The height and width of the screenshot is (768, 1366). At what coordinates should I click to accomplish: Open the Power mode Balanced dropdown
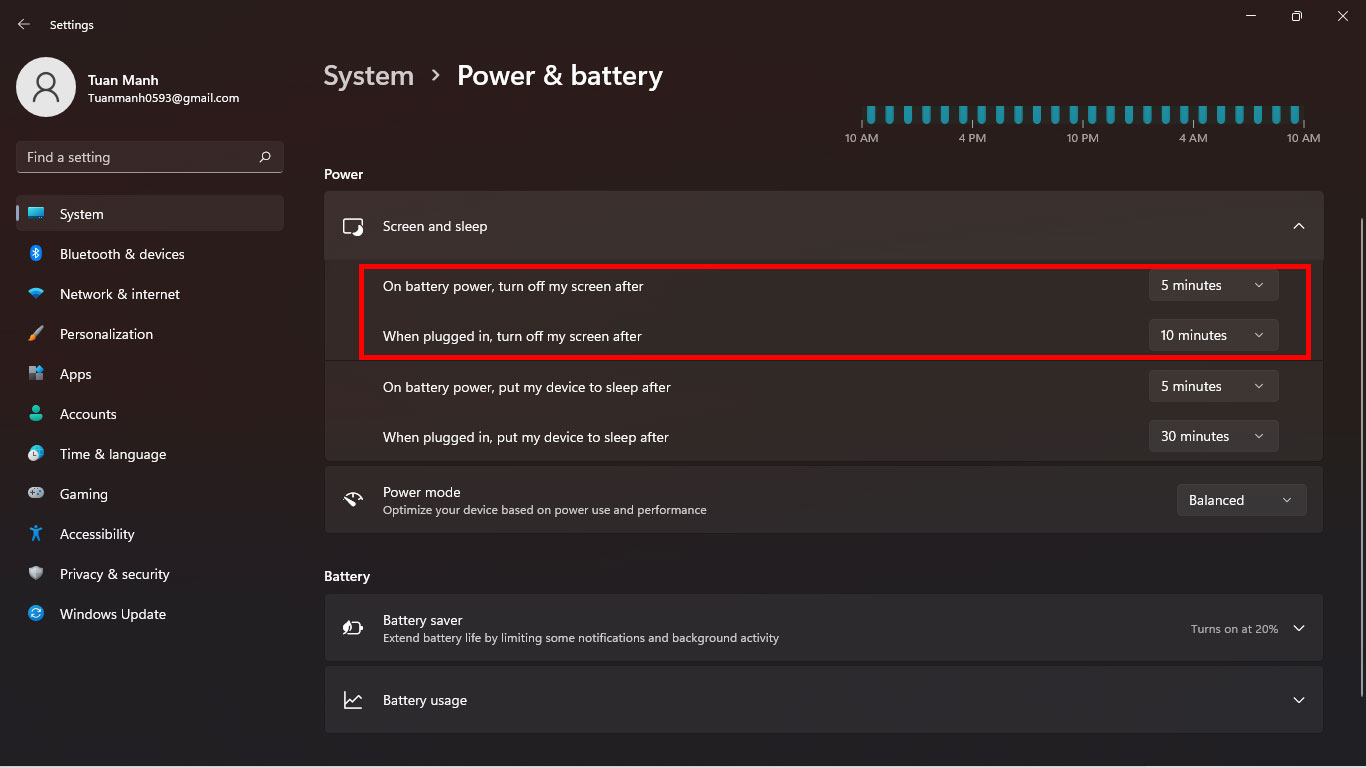1241,500
